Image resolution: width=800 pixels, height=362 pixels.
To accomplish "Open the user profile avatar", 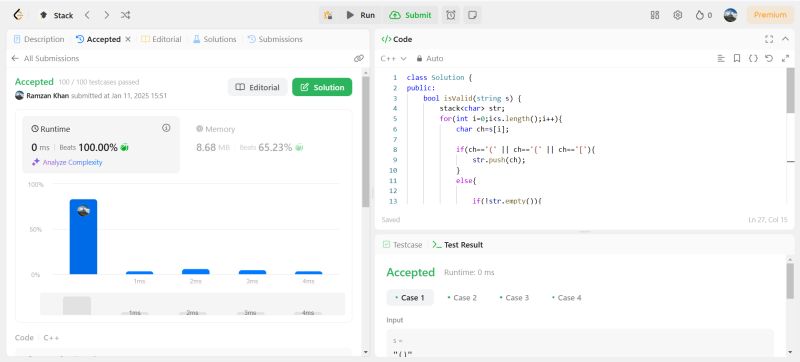I will tap(730, 15).
